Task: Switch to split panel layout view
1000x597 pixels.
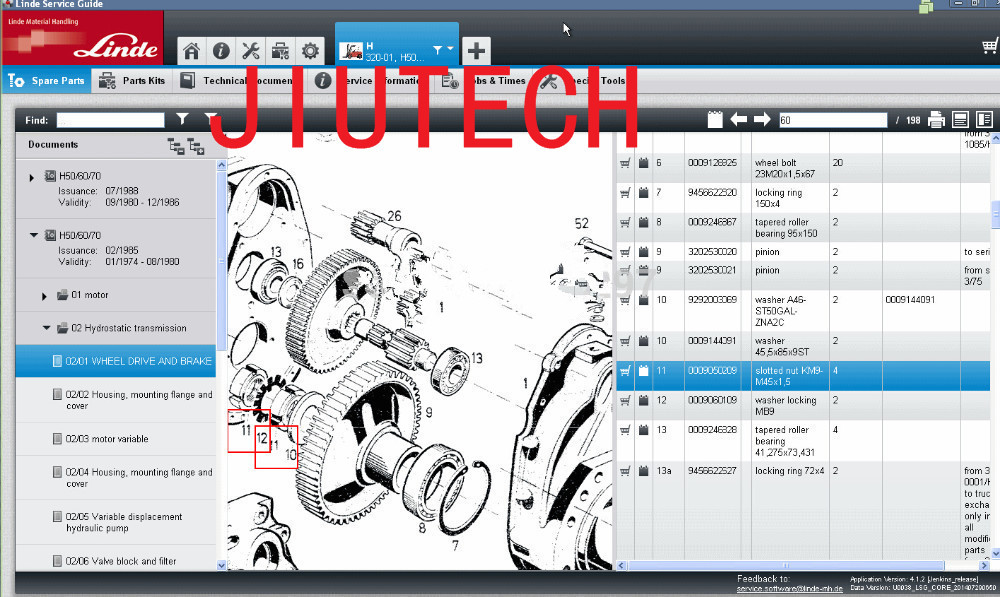Action: (984, 120)
